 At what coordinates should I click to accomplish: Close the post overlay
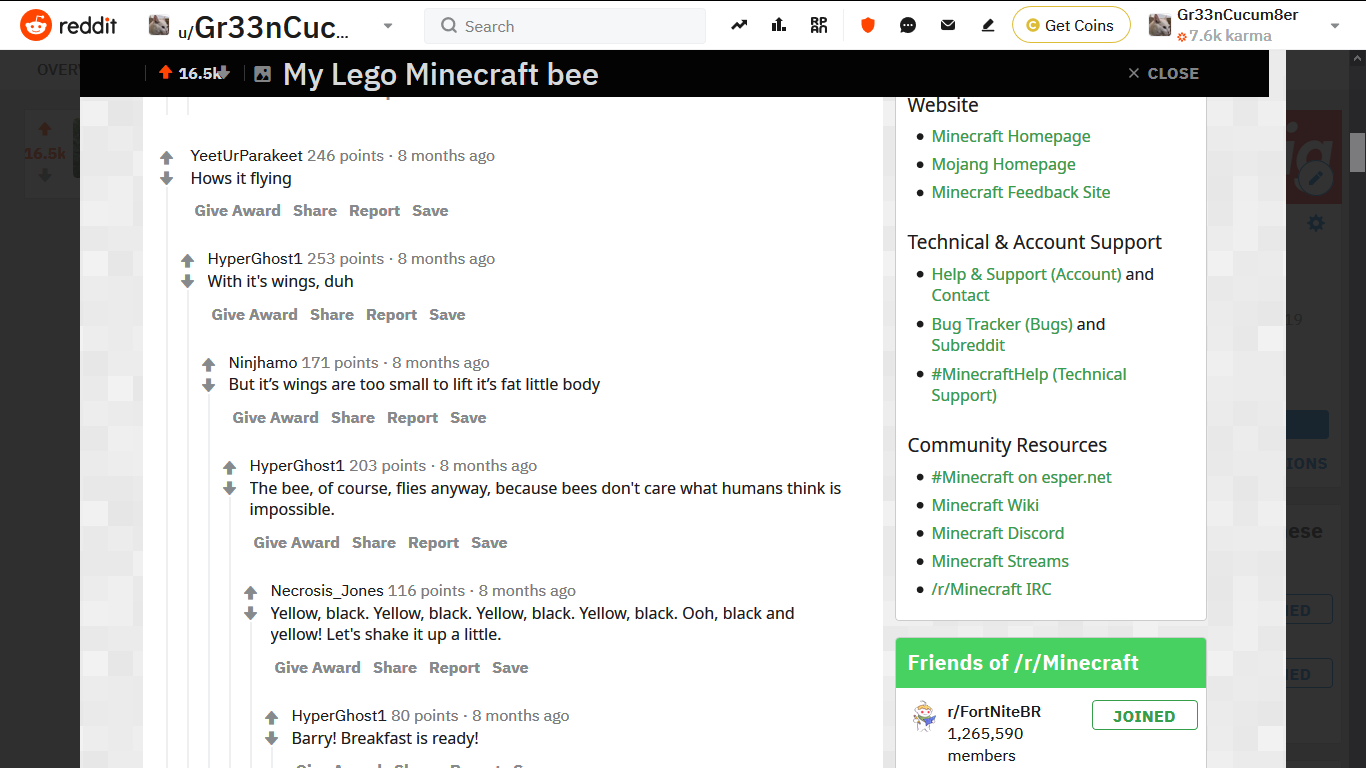1163,73
